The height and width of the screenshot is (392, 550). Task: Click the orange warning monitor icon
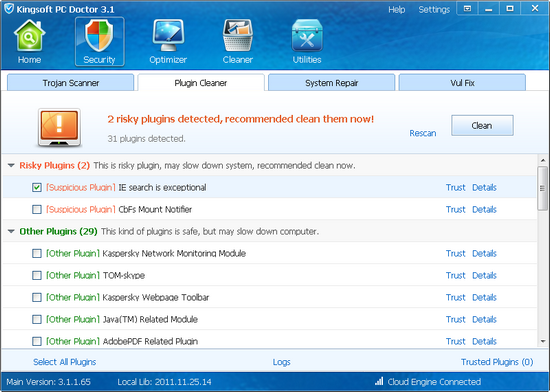(x=59, y=127)
